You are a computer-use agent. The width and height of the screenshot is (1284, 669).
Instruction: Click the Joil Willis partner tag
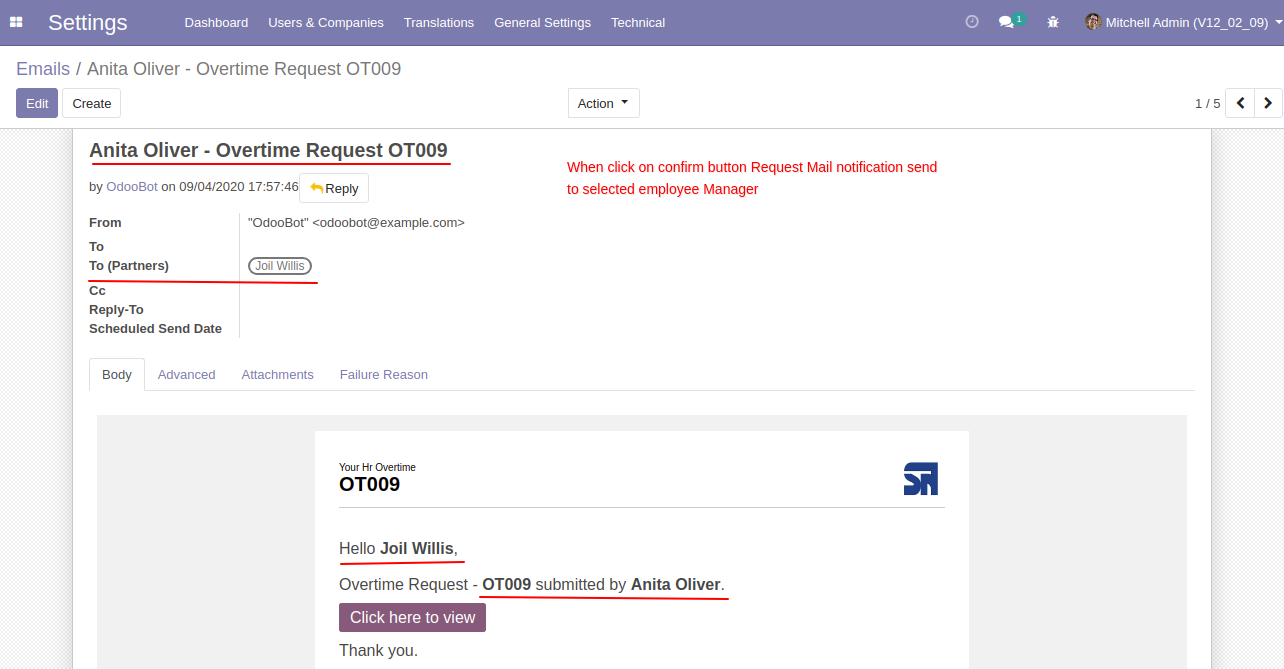click(x=280, y=266)
